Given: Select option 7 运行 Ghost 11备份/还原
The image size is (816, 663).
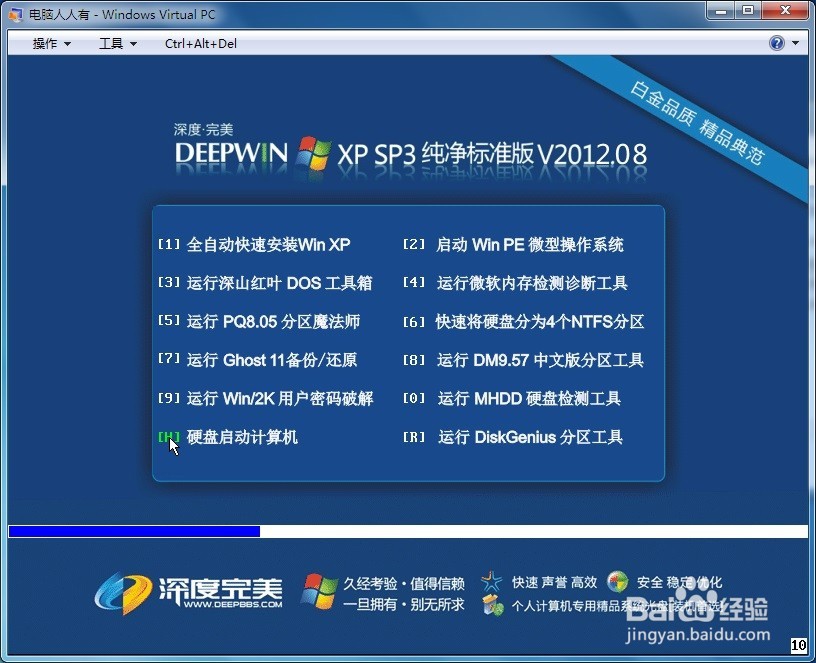Looking at the screenshot, I should tap(257, 360).
